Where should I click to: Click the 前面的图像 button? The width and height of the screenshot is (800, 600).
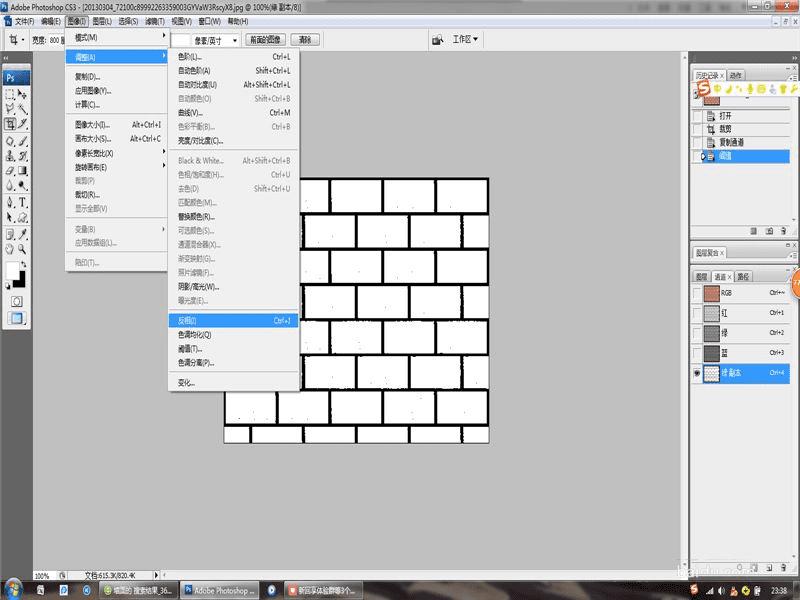pos(265,40)
